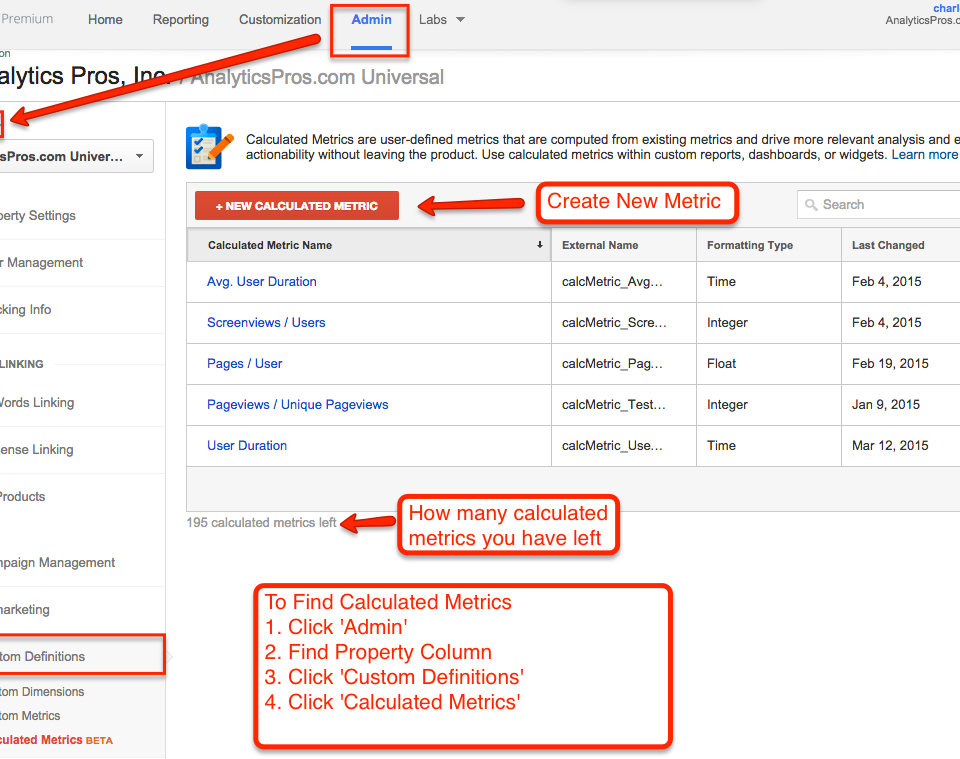Click the New Calculated Metric button
Viewport: 960px width, 759px height.
pos(297,206)
